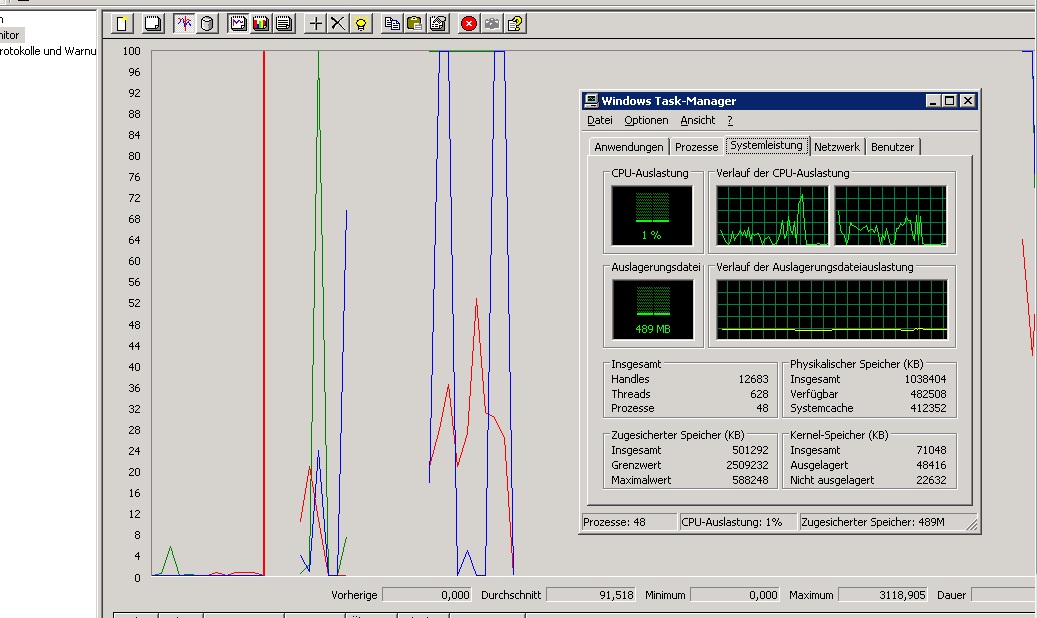This screenshot has width=1037, height=618.
Task: Click the Paste Counter List icon
Action: pyautogui.click(x=415, y=24)
